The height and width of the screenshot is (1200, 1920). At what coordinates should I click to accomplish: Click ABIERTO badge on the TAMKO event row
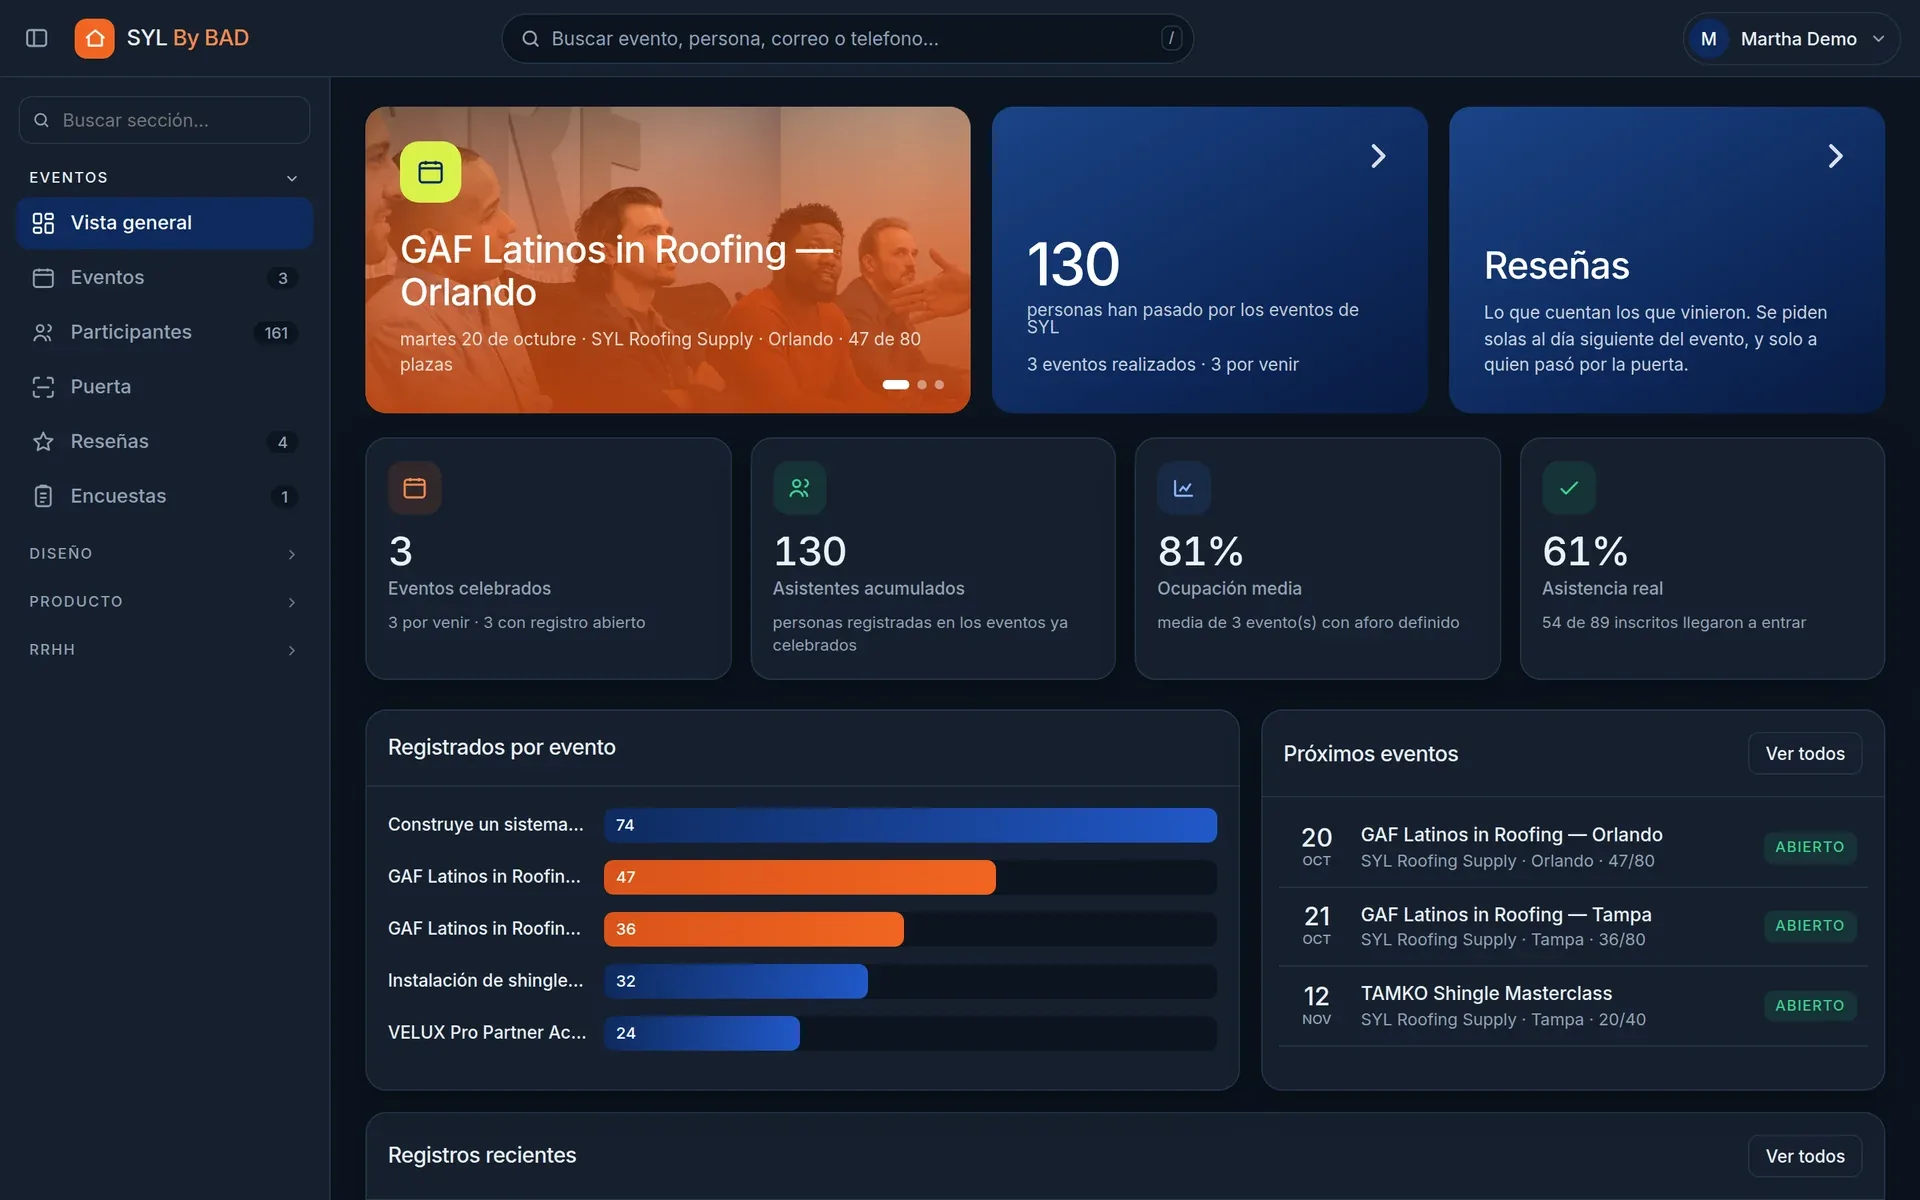[x=1809, y=1006]
